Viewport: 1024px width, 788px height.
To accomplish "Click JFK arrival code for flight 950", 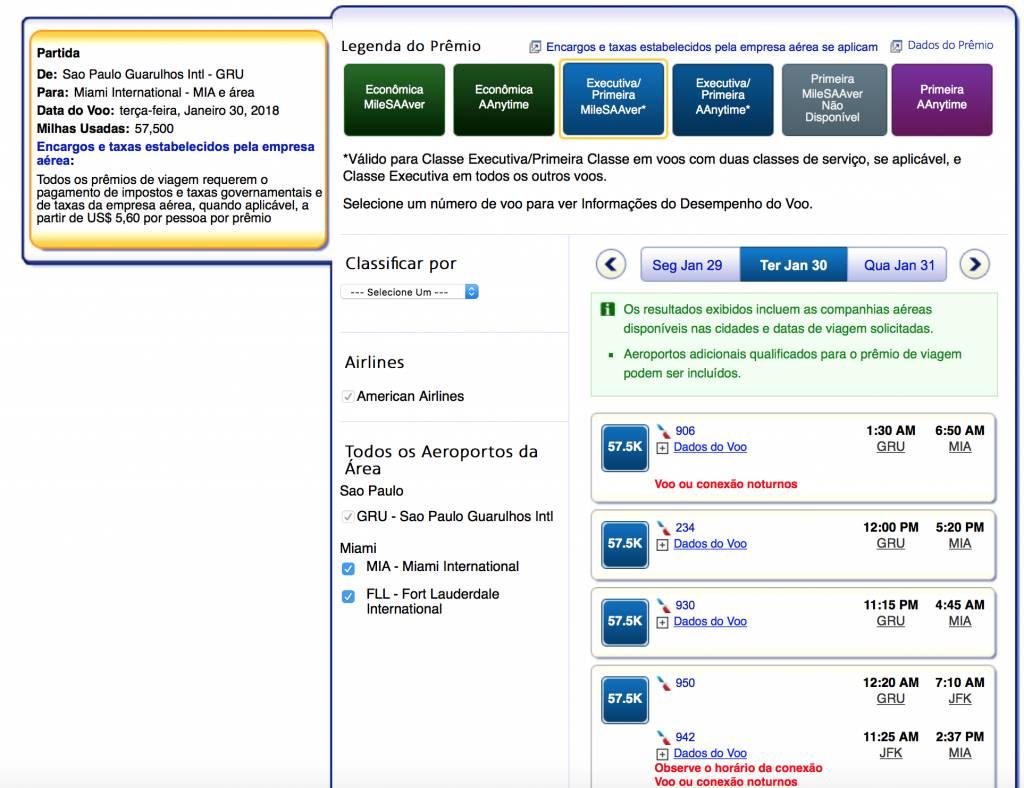I will click(x=960, y=699).
